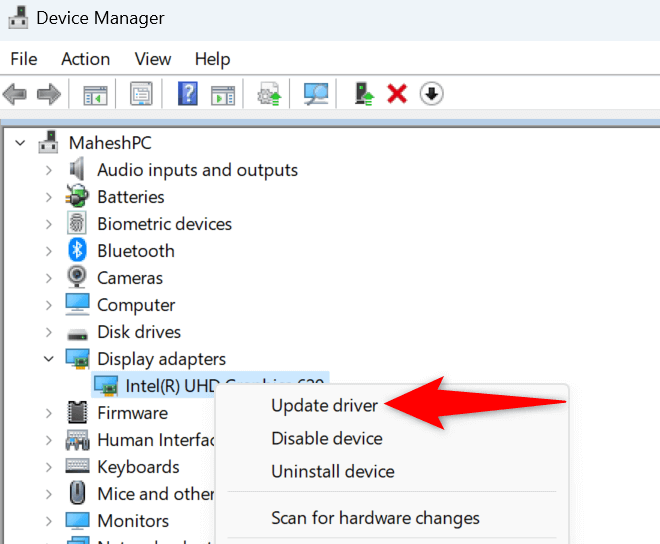Open the Properties toolbar icon
Screen dimensions: 660x544
click(x=141, y=93)
